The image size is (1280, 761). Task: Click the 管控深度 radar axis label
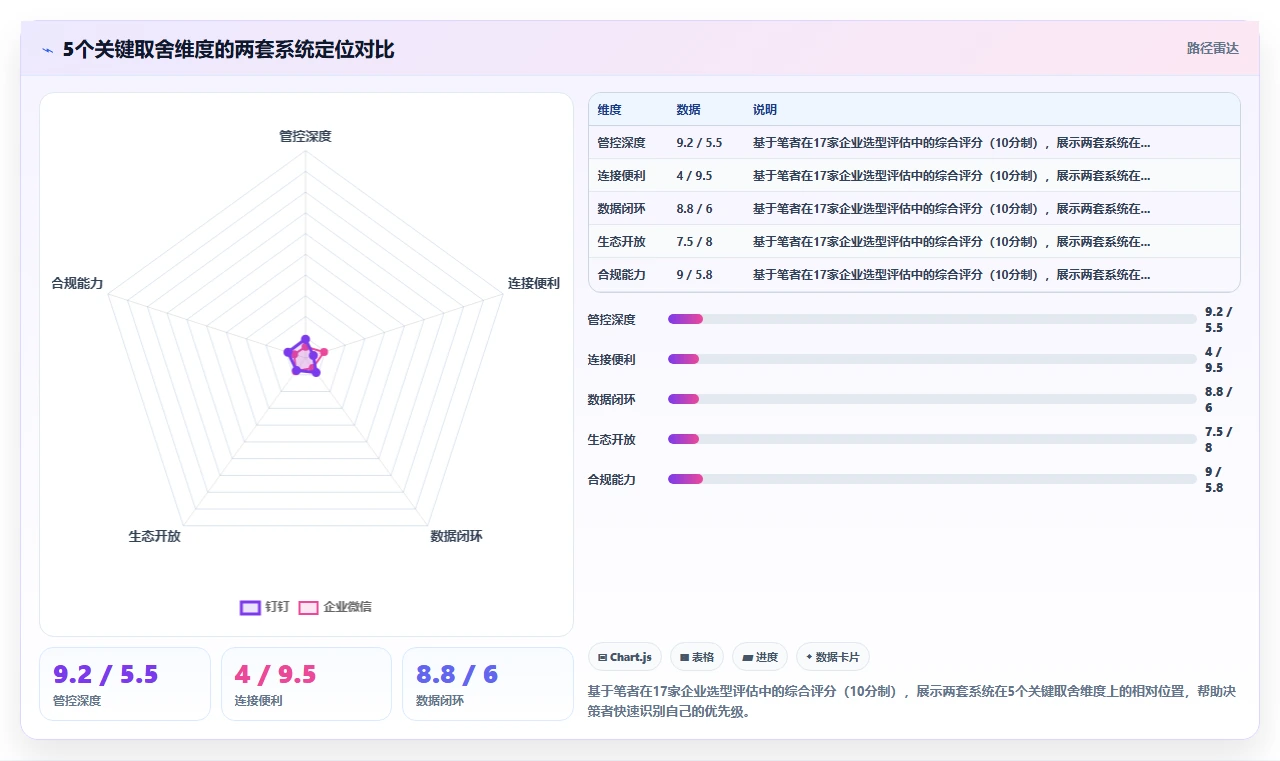point(305,136)
